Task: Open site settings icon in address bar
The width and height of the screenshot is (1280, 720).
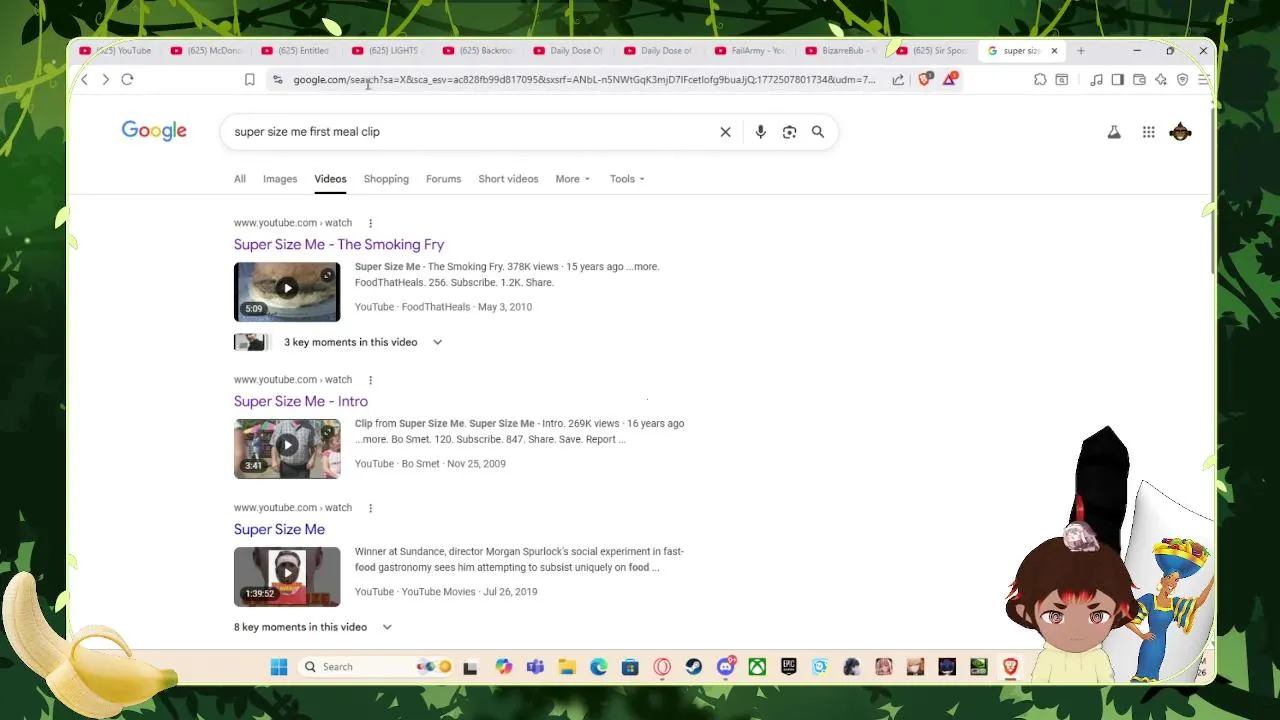Action: point(278,80)
